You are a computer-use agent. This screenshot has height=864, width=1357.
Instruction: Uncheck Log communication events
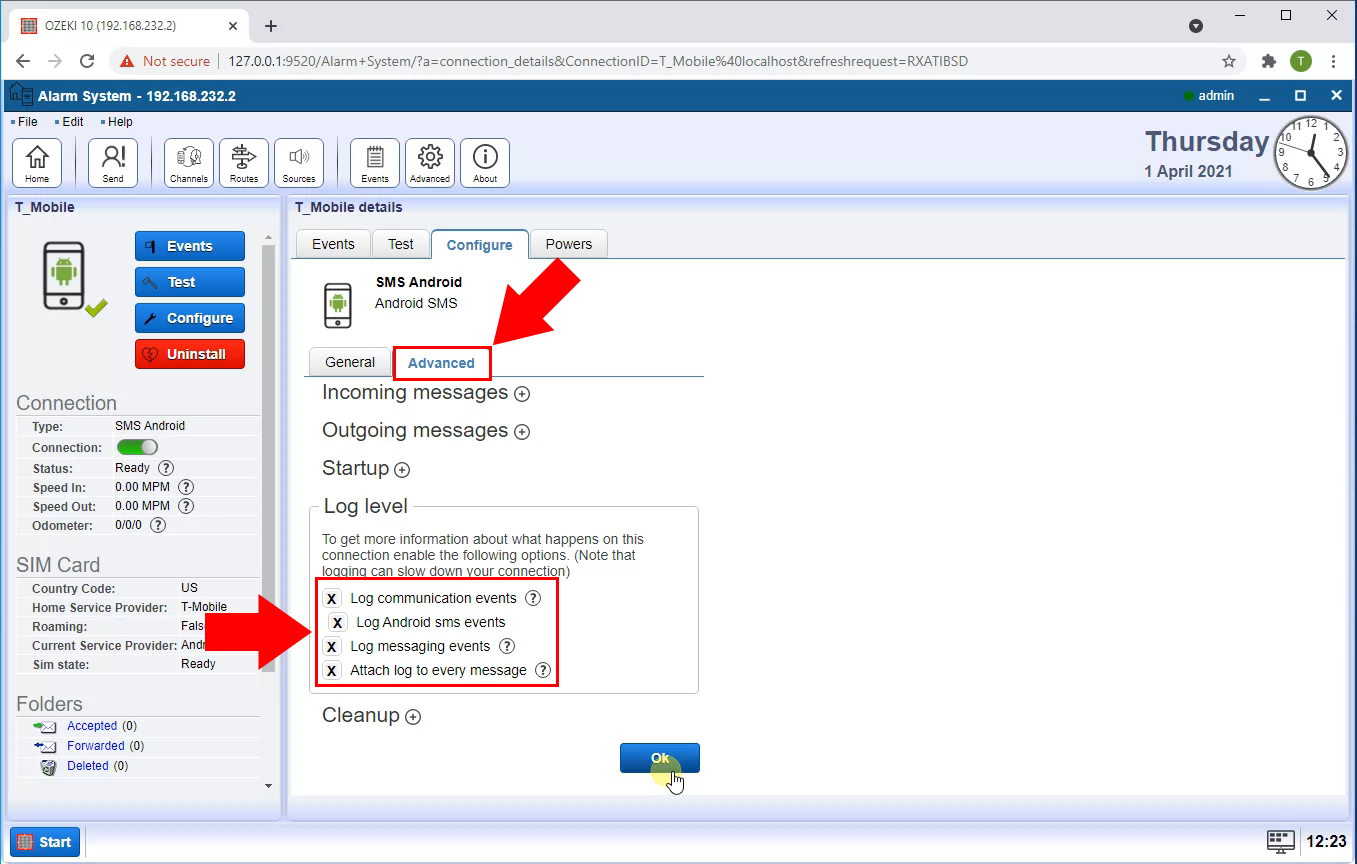(332, 598)
